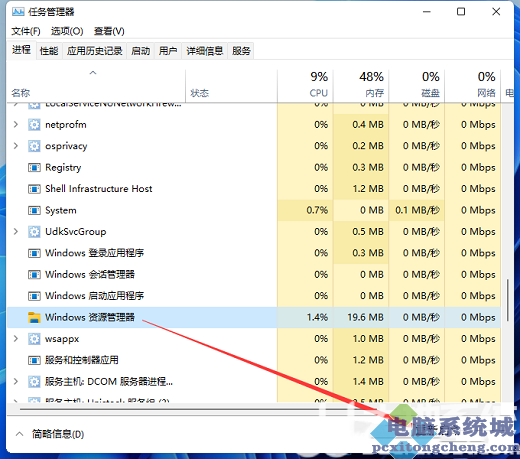Expand the osprivacy process group
Image resolution: width=520 pixels, height=459 pixels.
(16, 146)
